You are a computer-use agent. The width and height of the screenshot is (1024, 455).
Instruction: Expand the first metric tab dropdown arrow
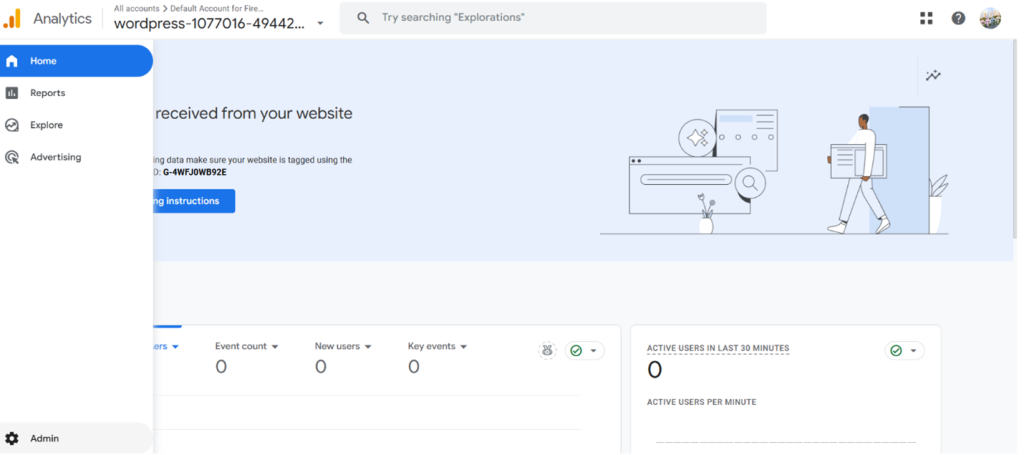[175, 347]
